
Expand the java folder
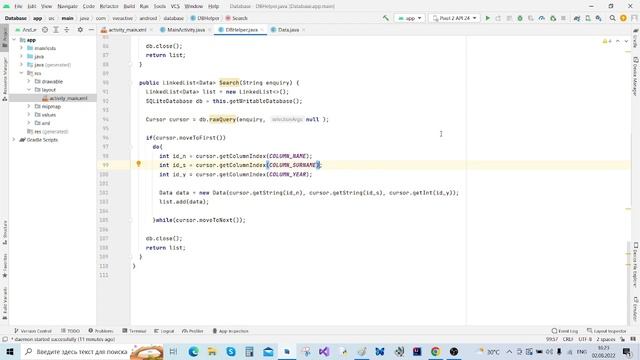(x=22, y=56)
